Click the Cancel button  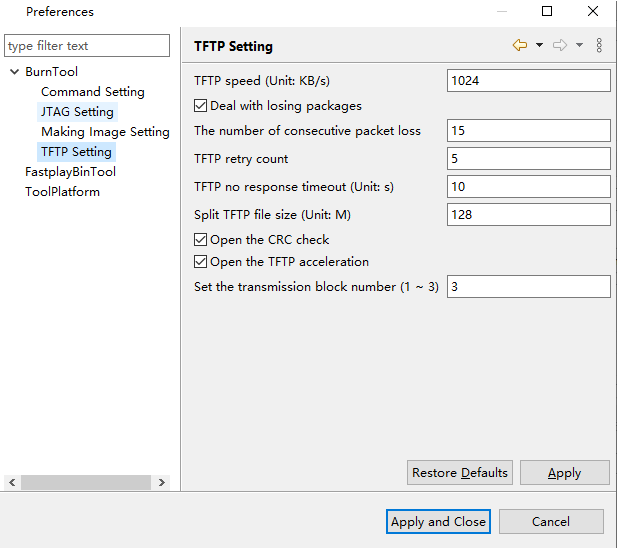551,521
